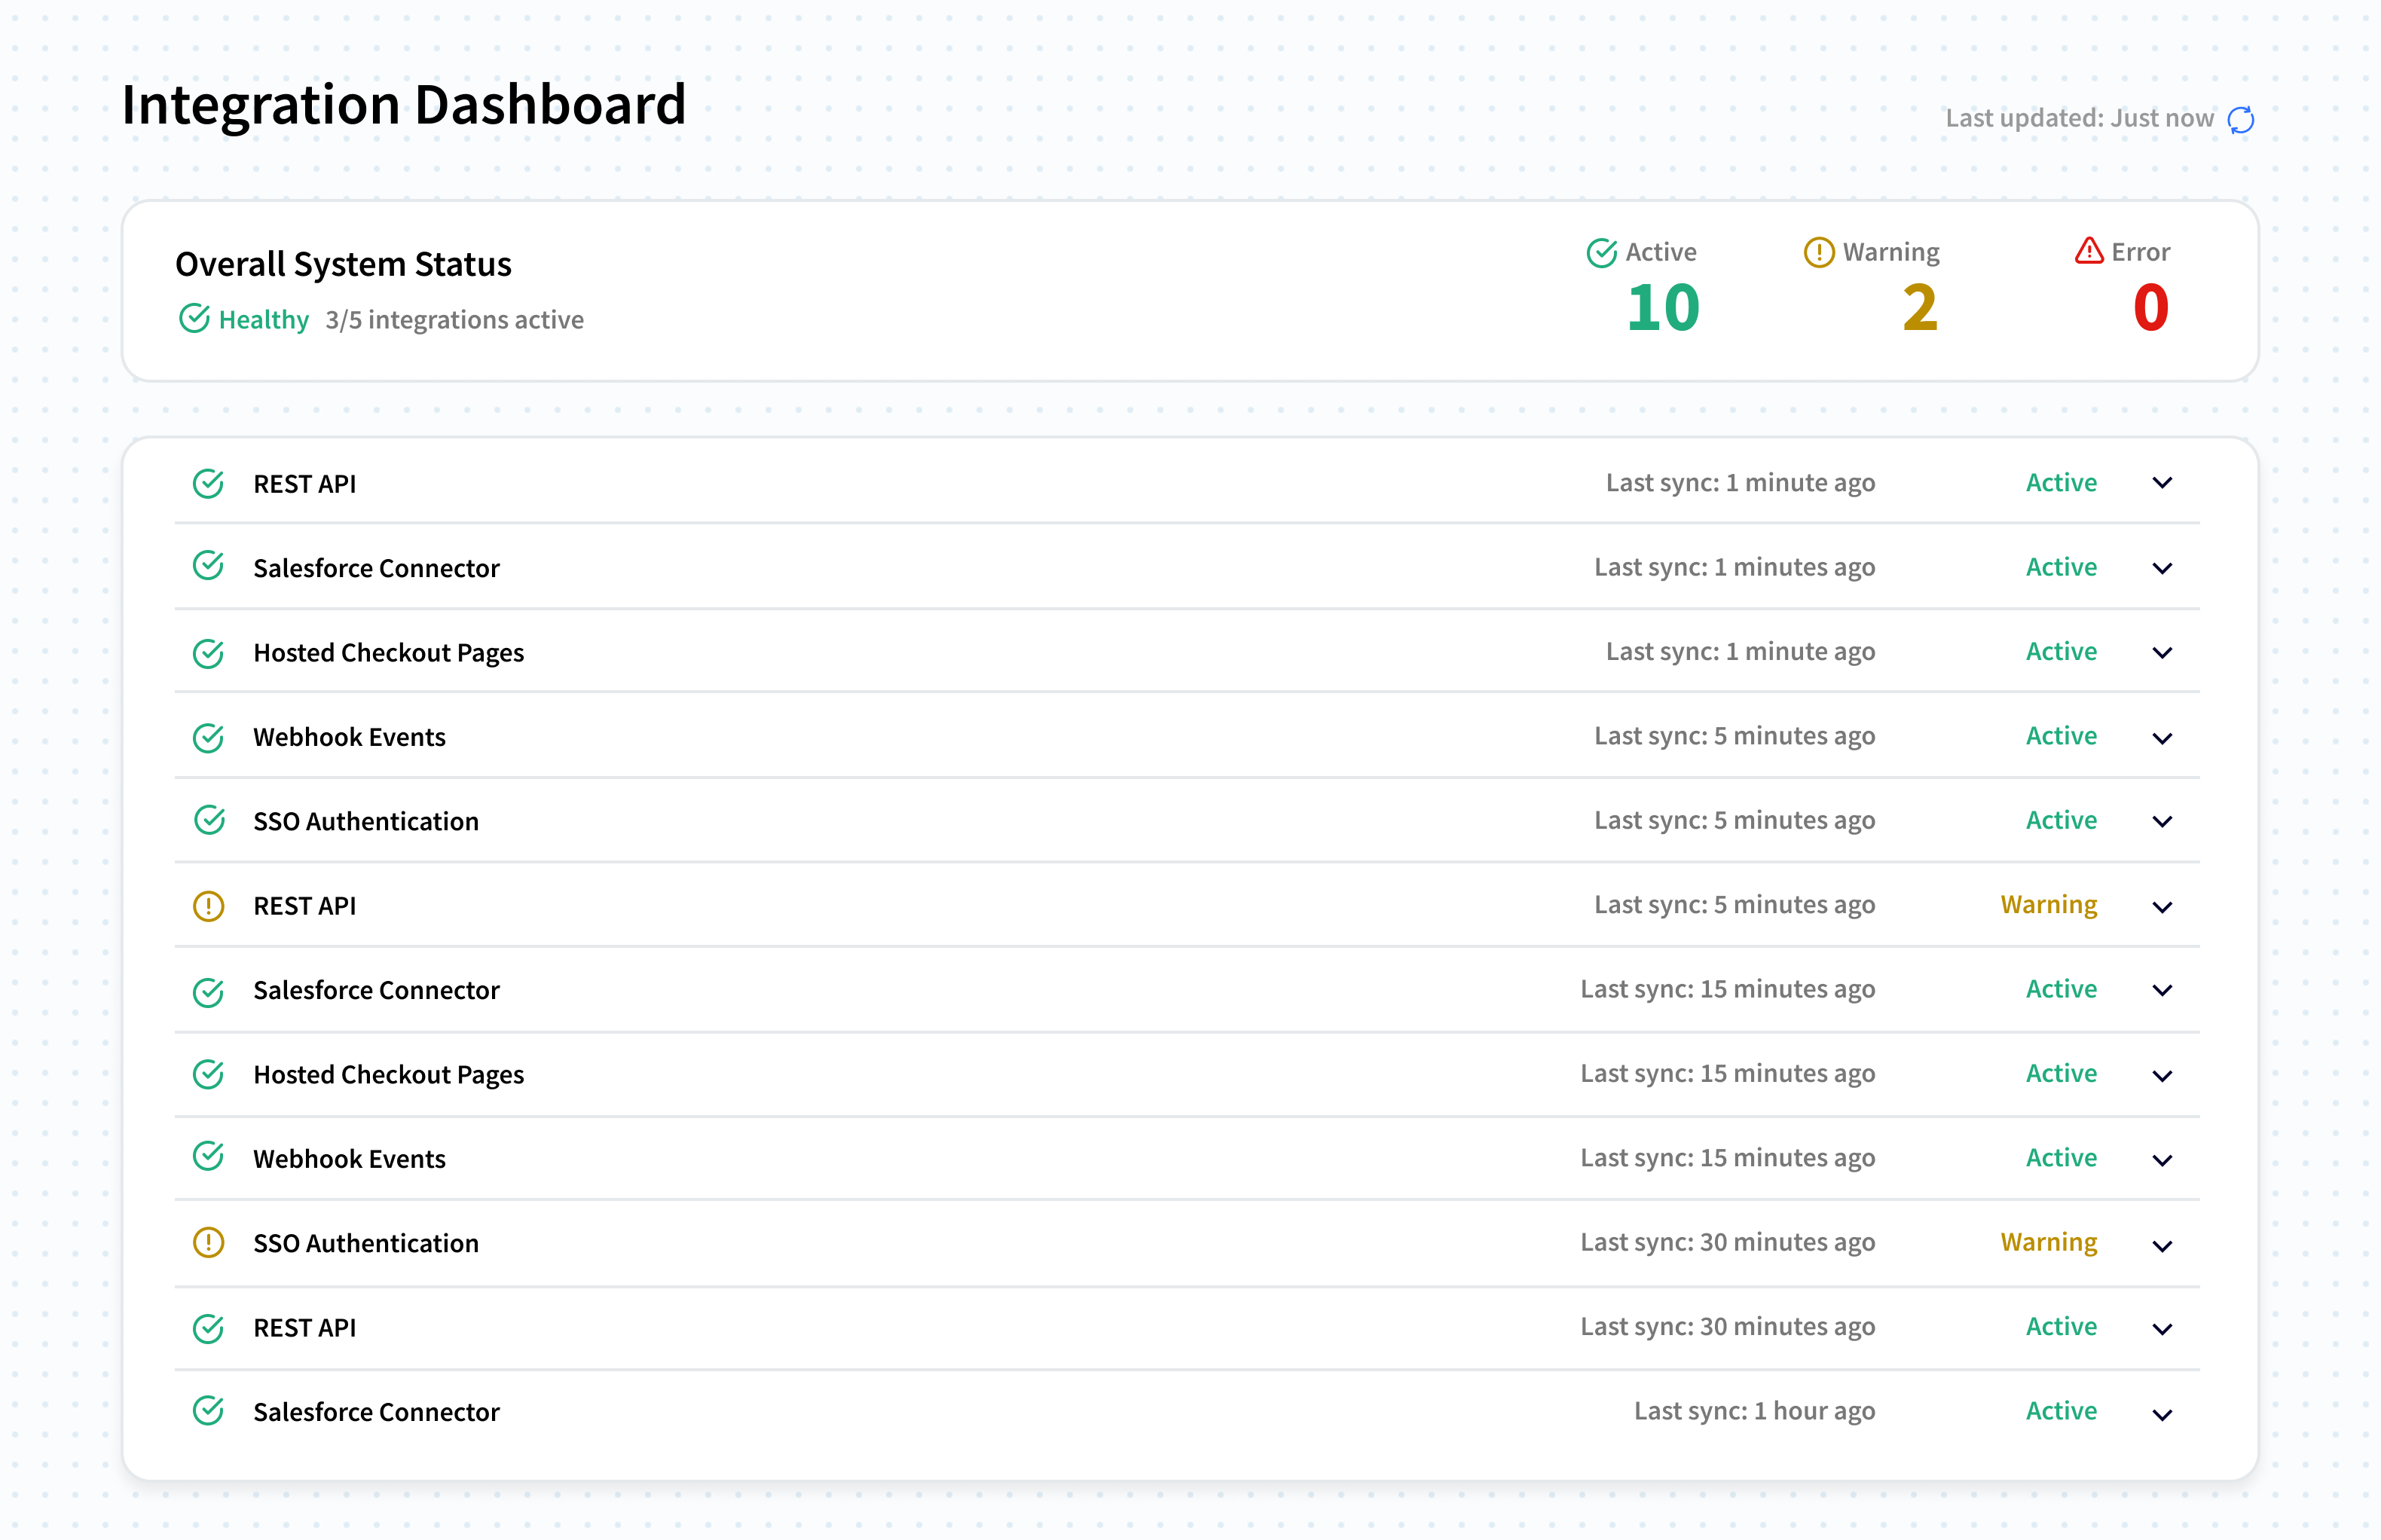Screen dimensions: 2381x1540
Task: Expand the active SSO Authentication row chevron
Action: point(2162,822)
